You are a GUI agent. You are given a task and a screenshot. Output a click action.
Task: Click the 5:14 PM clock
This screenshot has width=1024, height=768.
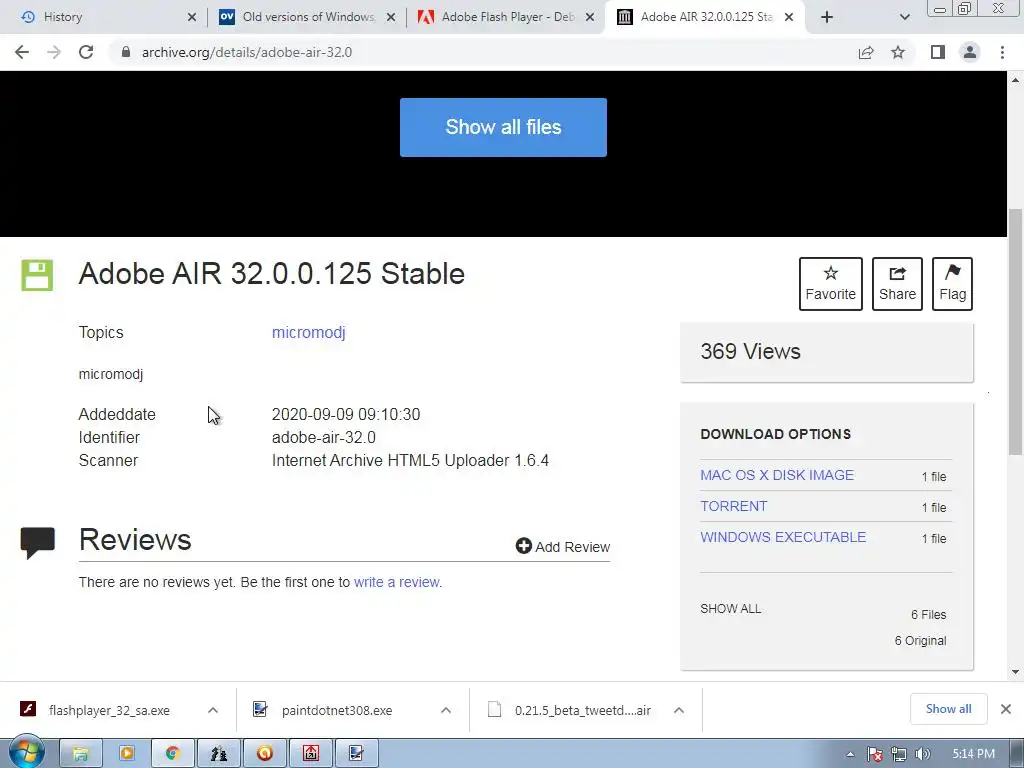[973, 754]
